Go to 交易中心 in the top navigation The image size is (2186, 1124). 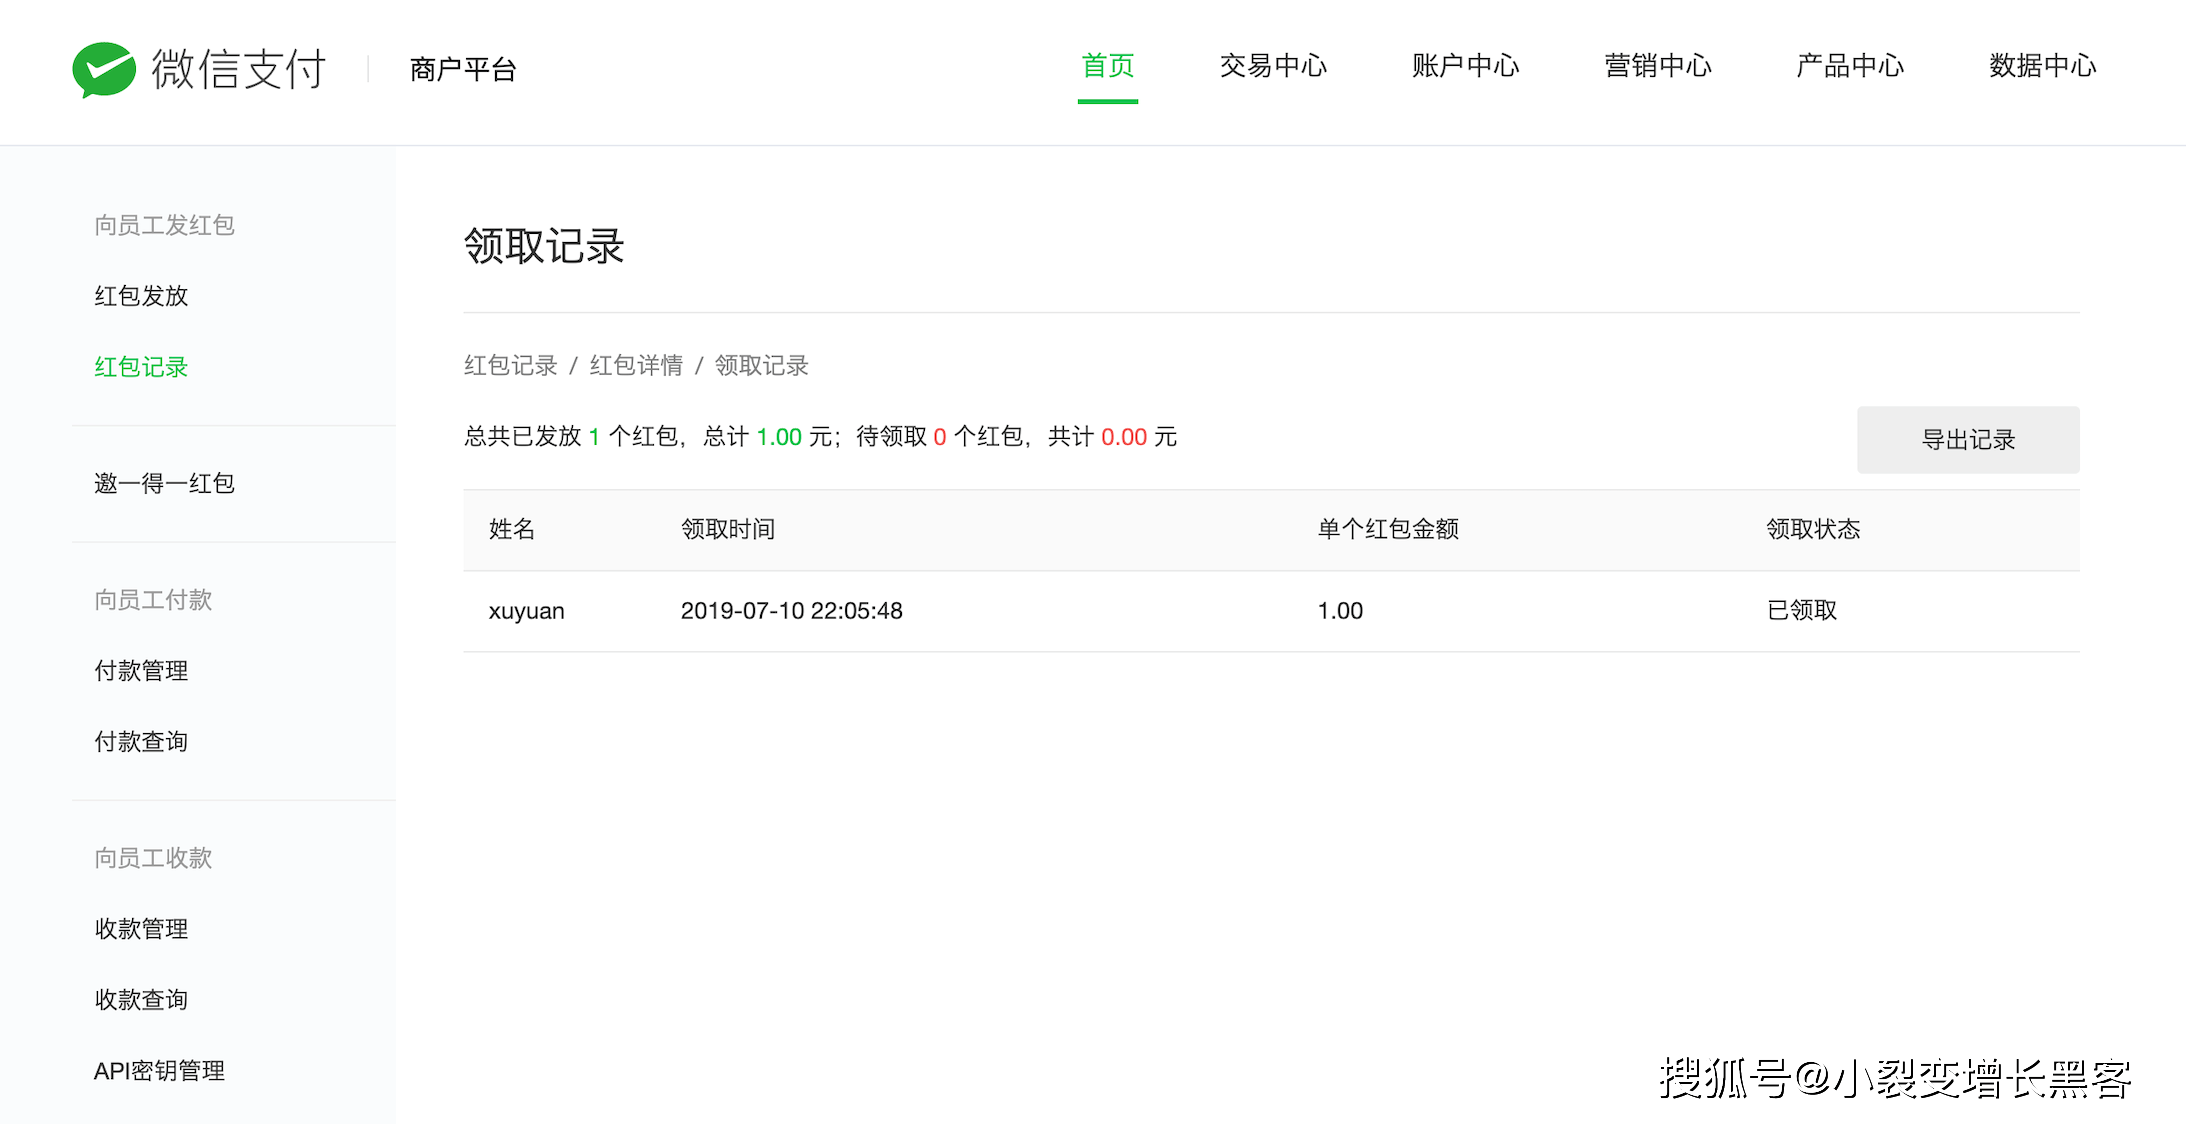(x=1273, y=66)
